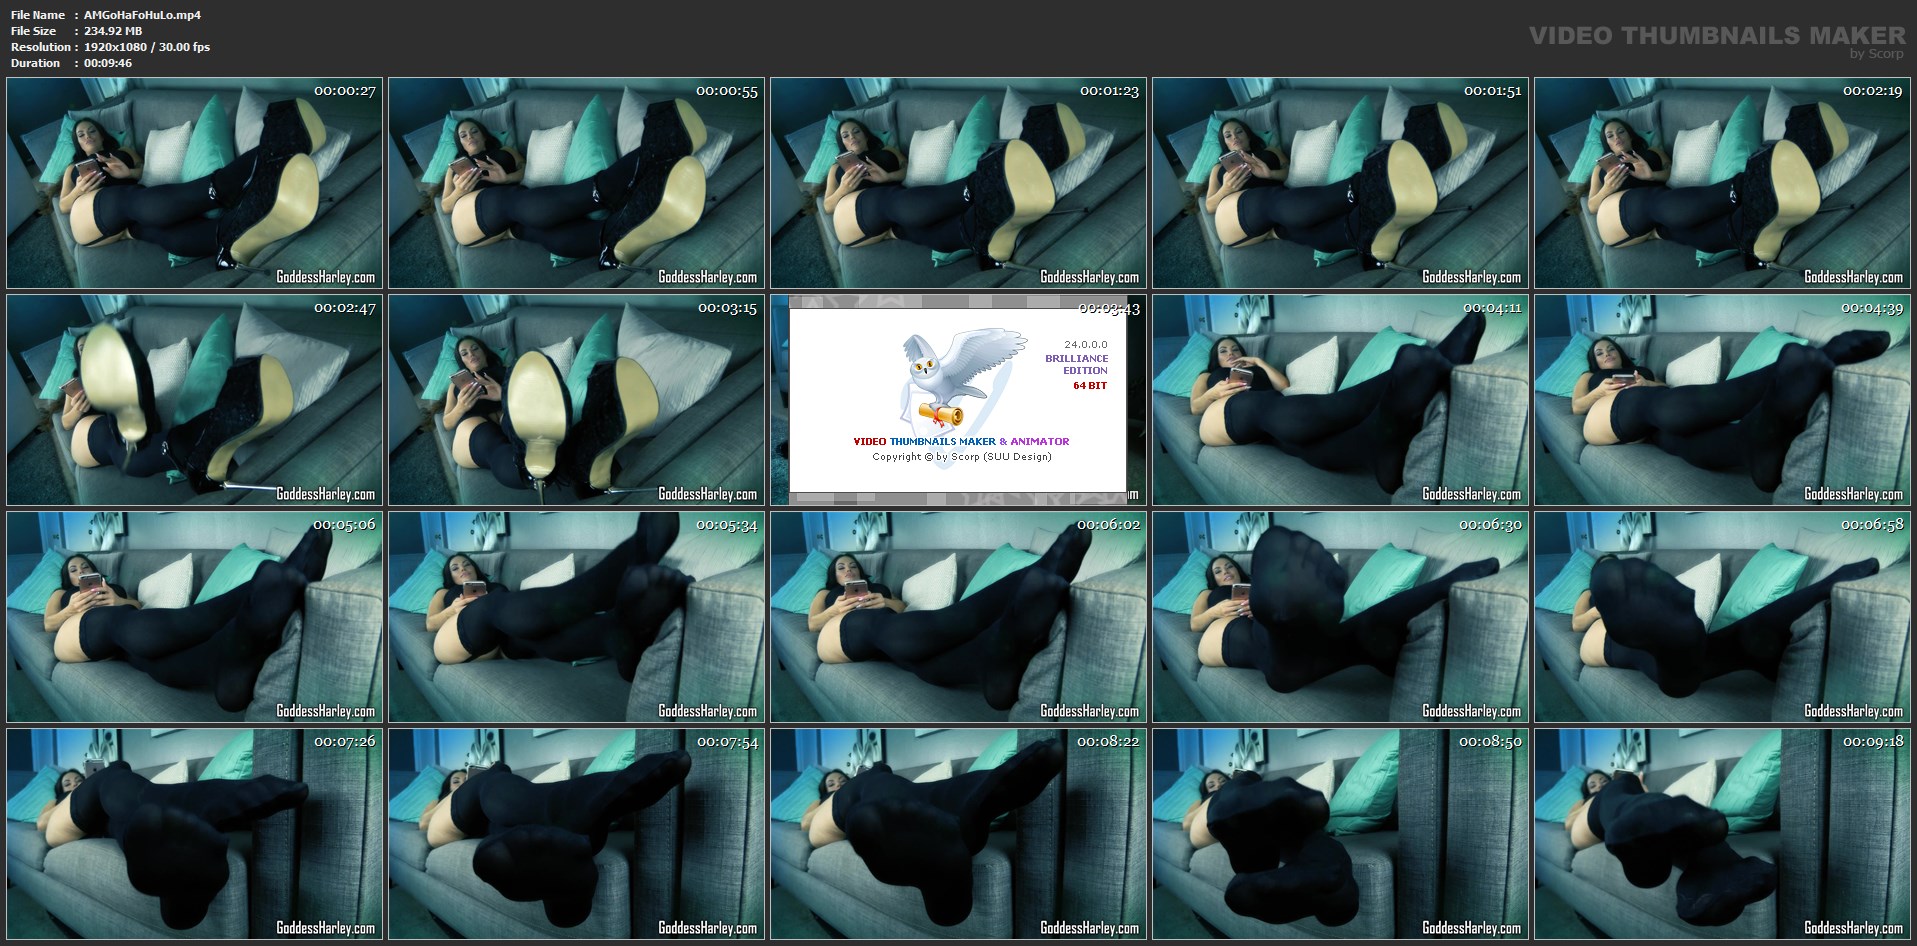Click the BRILLIANCE EDITION label
This screenshot has width=1917, height=946.
coord(1077,364)
